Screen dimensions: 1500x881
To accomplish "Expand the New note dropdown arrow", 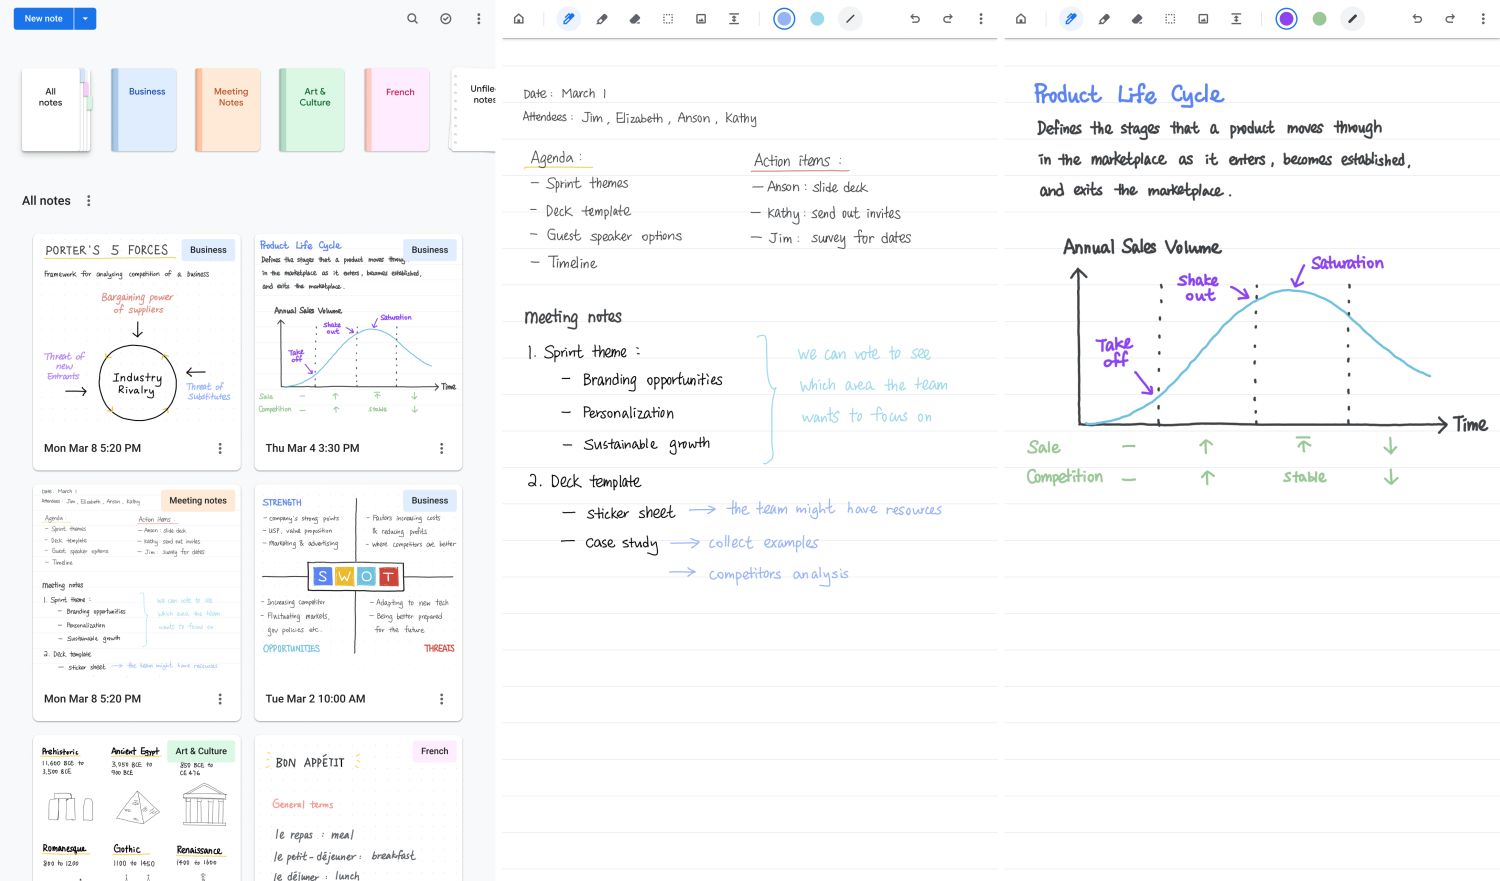I will (85, 19).
